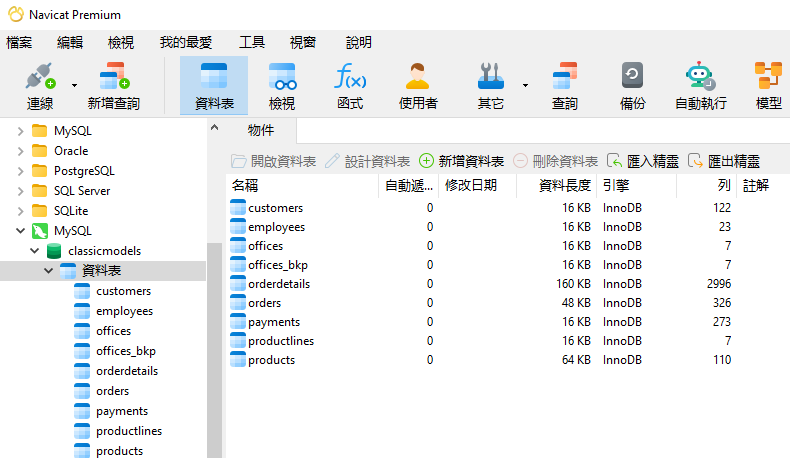The height and width of the screenshot is (458, 790).
Task: Open 新增查詢 new query tool
Action: click(113, 78)
